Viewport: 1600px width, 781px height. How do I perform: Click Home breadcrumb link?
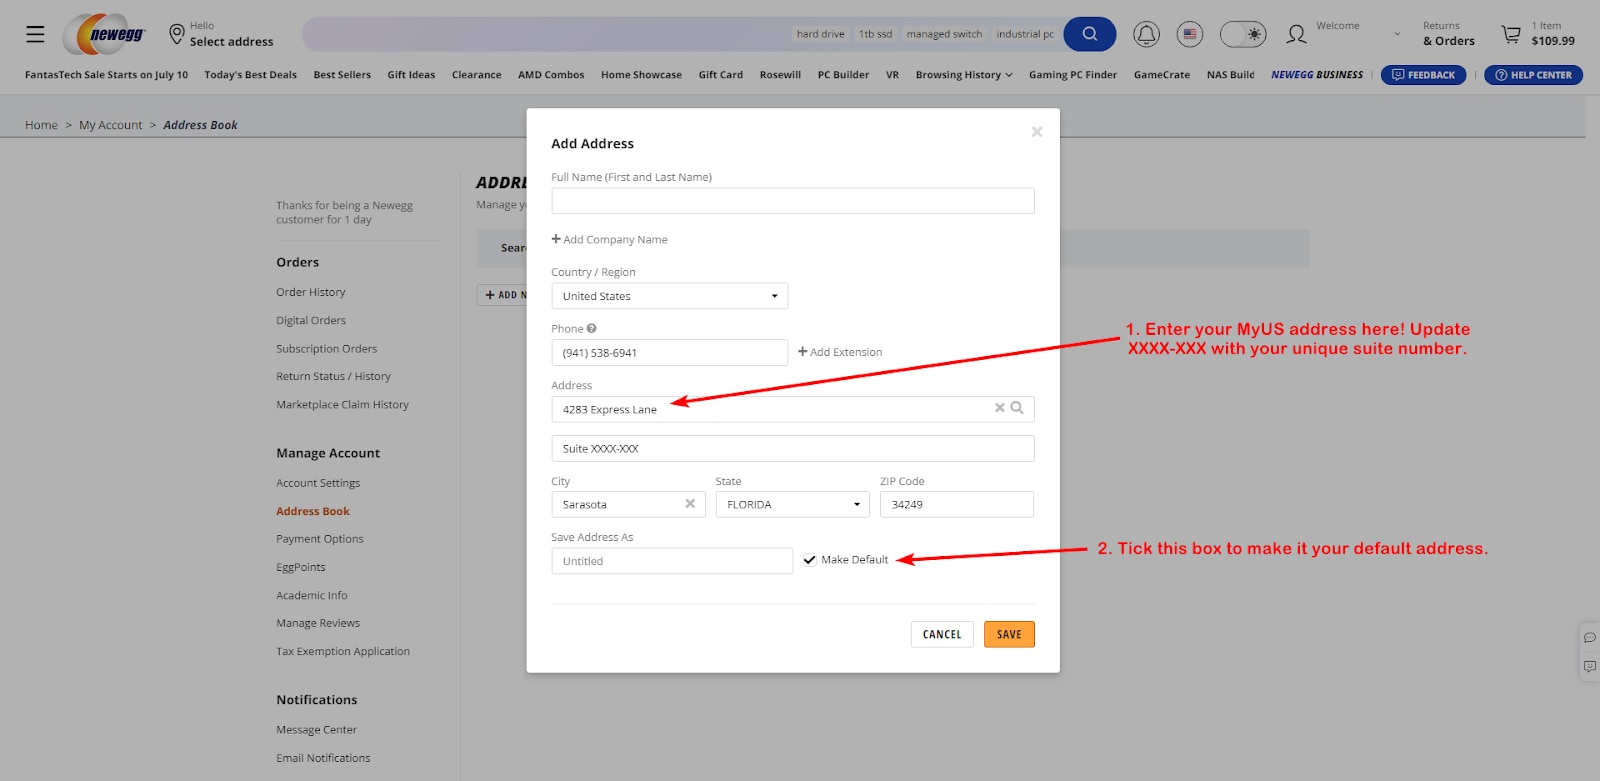point(41,125)
